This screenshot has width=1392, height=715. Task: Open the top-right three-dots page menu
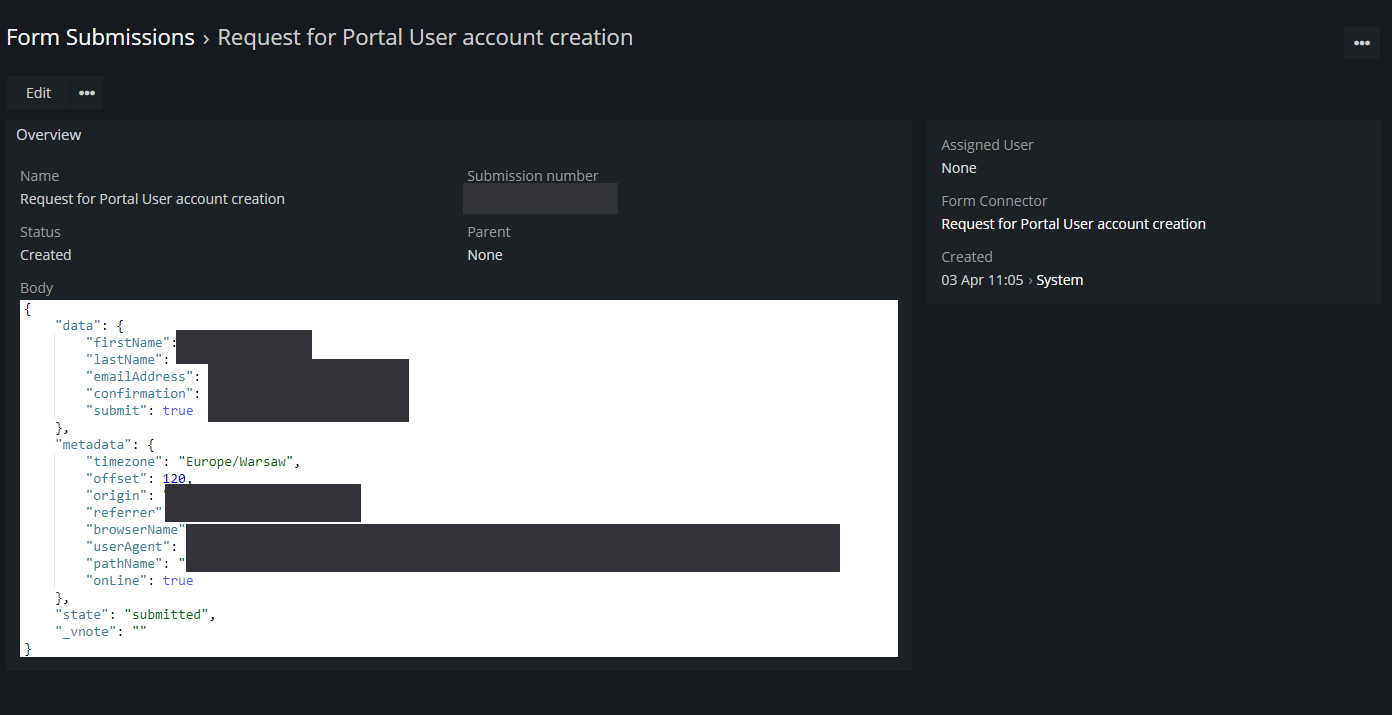click(x=1361, y=43)
